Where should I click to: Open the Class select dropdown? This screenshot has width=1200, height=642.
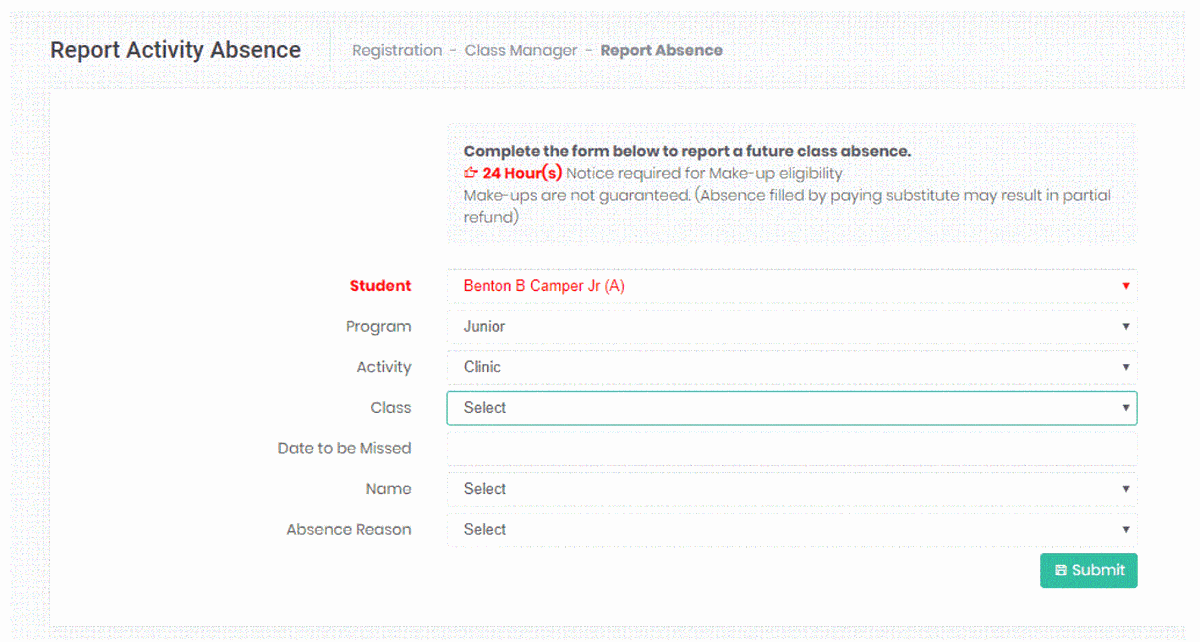pos(791,408)
